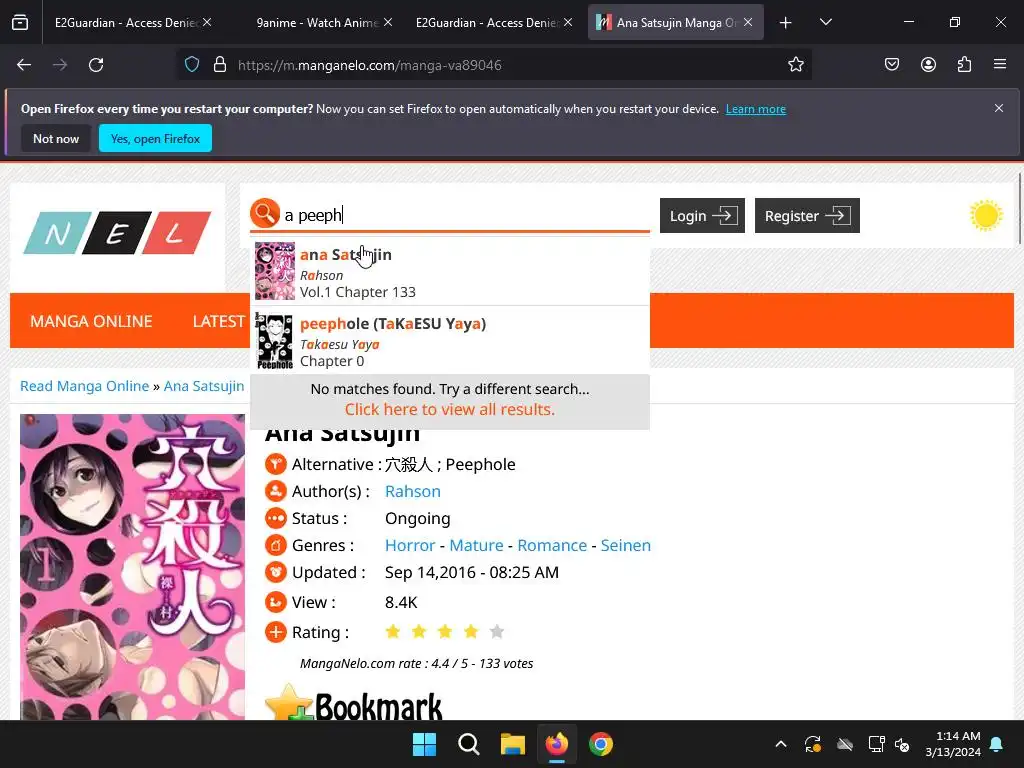1024x768 pixels.
Task: Click the site security padlock icon
Action: [x=220, y=65]
